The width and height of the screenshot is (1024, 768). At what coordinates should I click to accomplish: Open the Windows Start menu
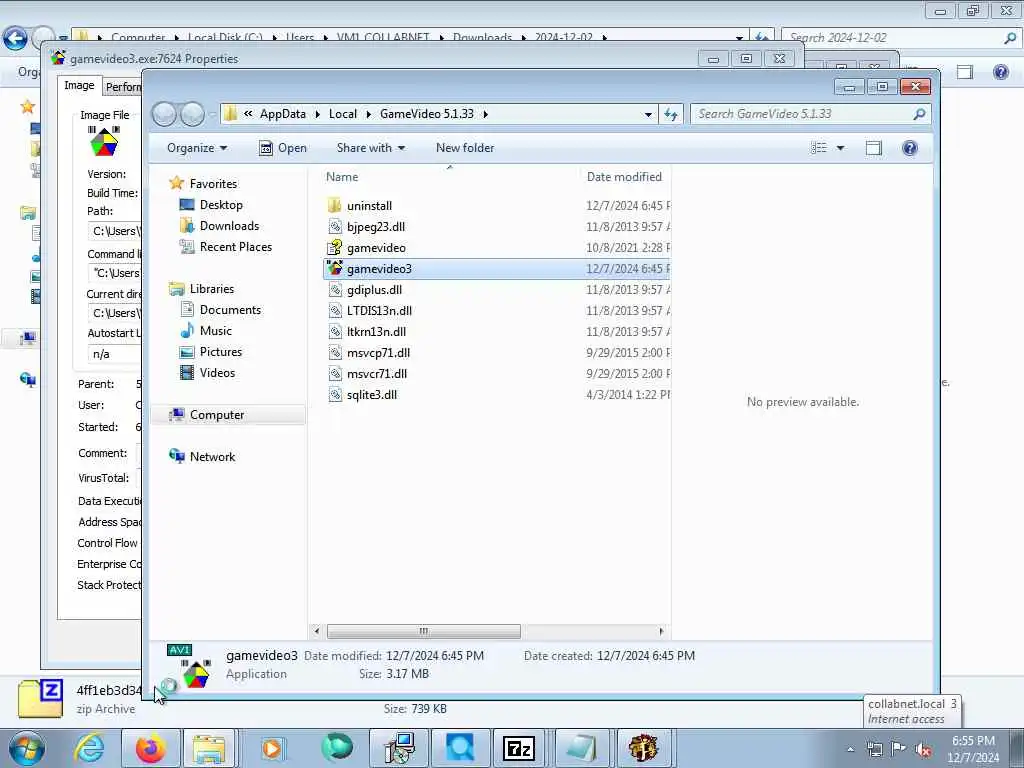click(27, 748)
